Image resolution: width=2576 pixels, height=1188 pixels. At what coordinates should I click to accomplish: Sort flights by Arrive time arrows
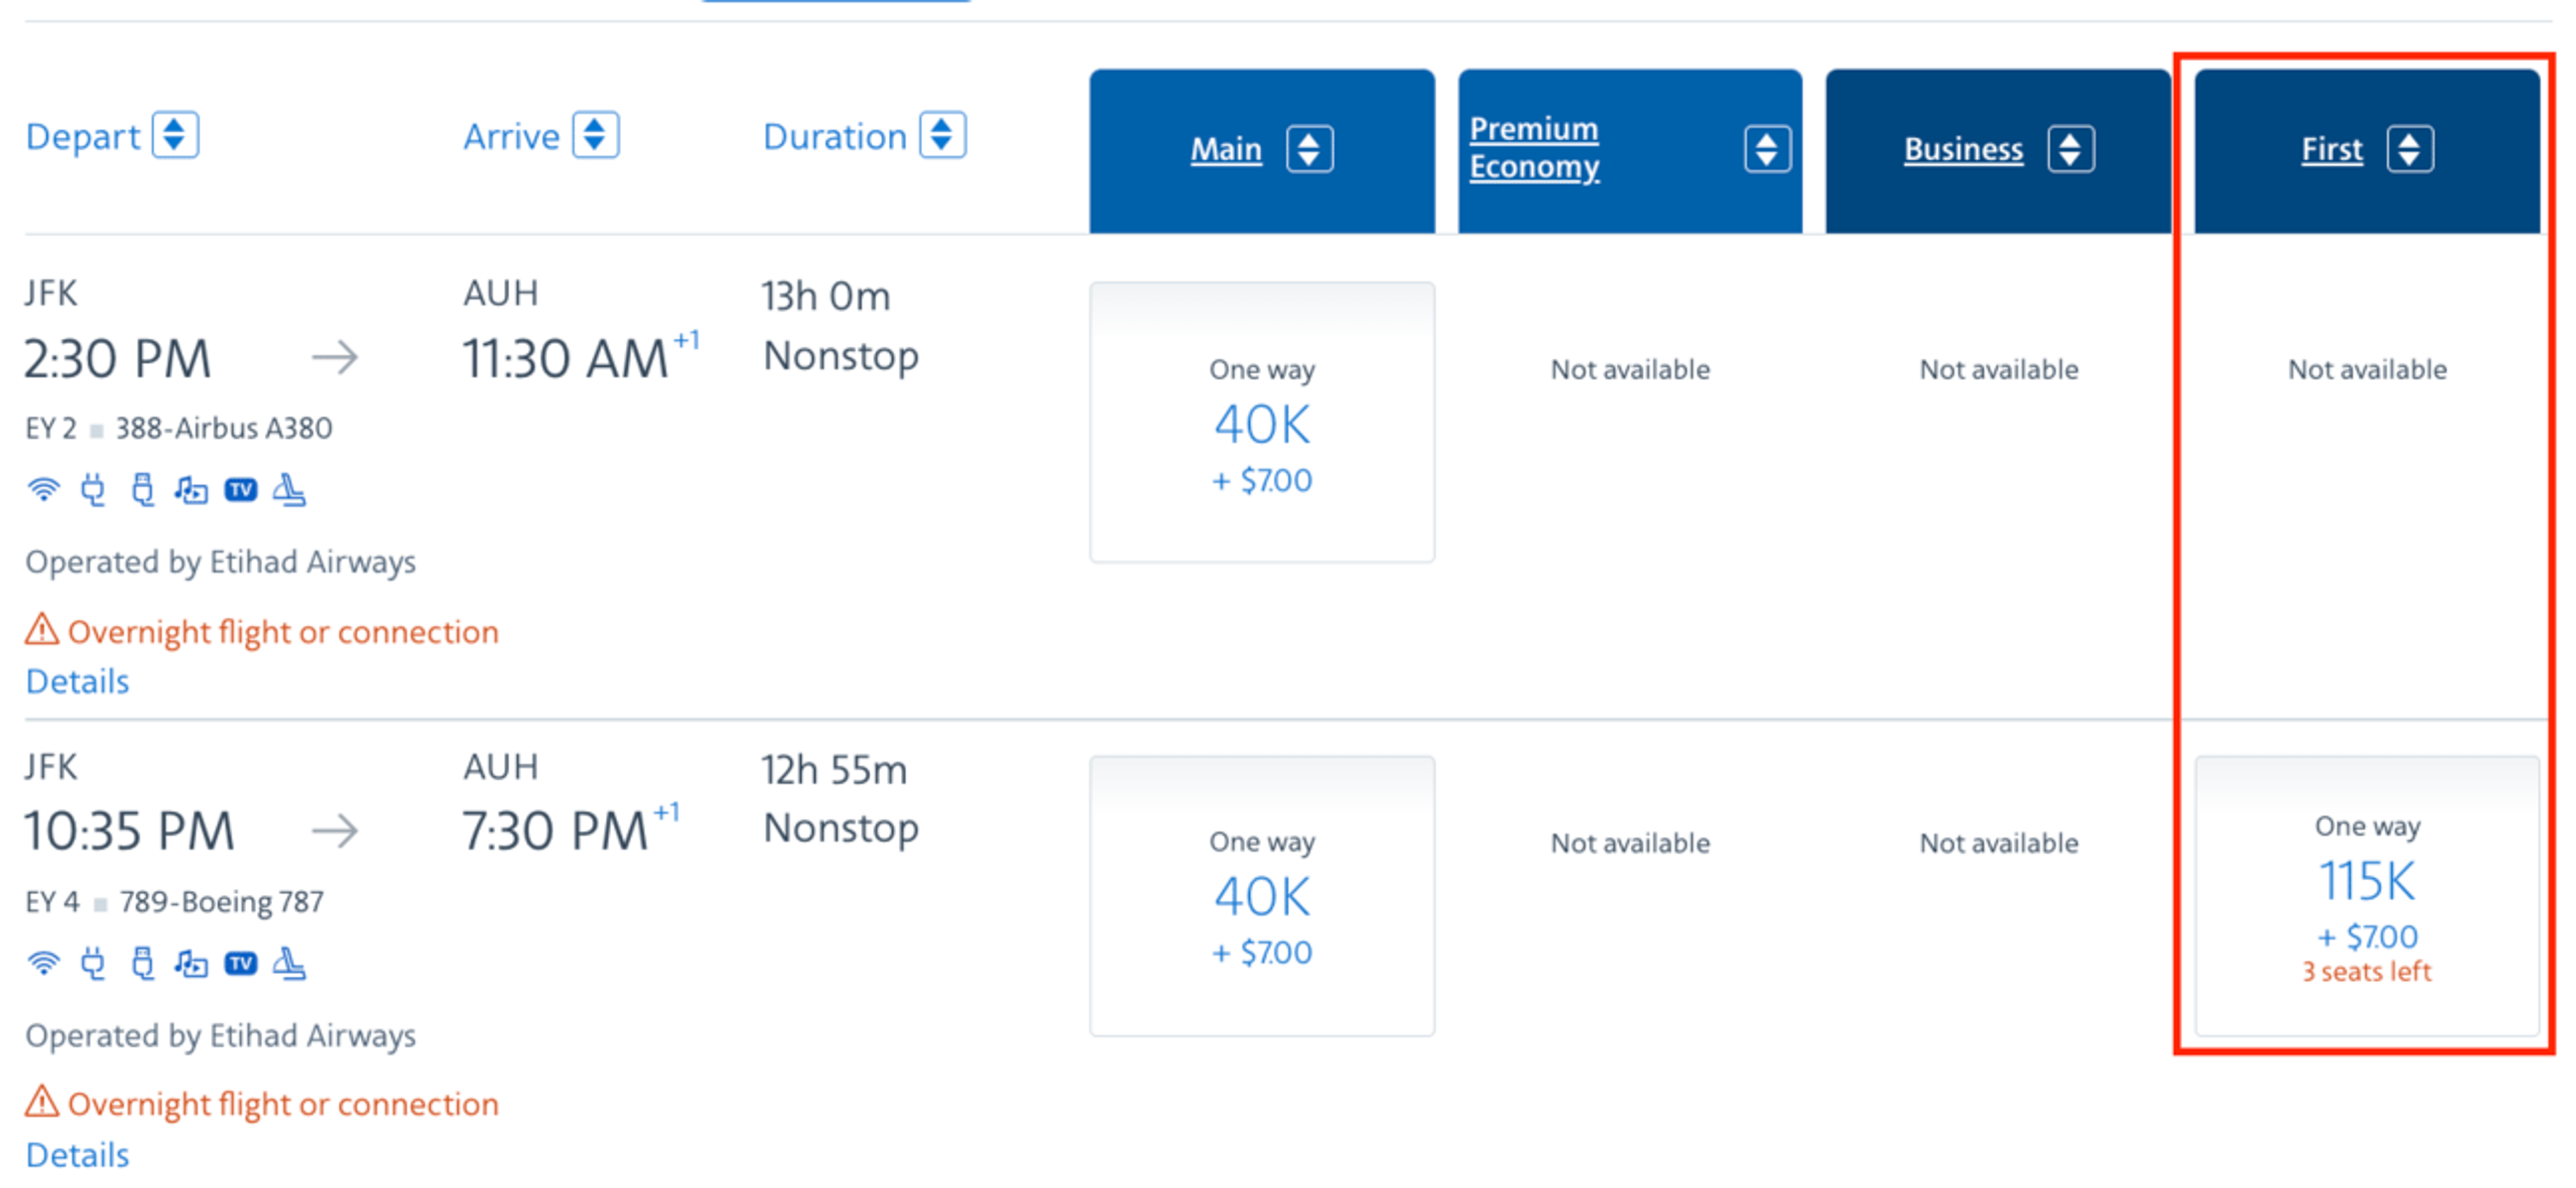595,135
